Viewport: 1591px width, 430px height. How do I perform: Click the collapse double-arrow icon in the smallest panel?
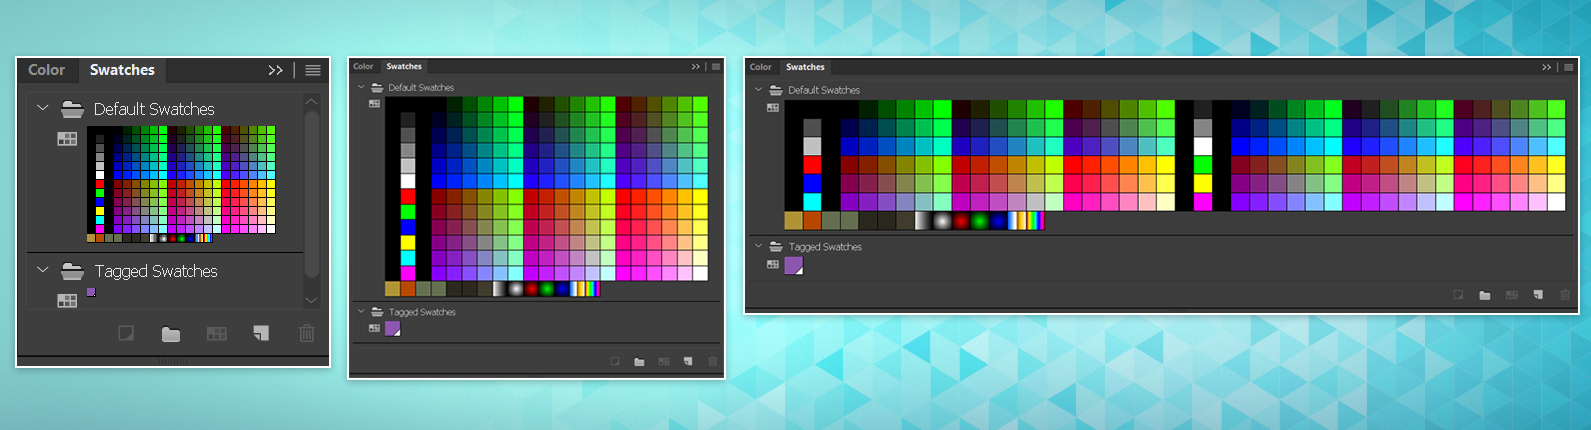(275, 70)
